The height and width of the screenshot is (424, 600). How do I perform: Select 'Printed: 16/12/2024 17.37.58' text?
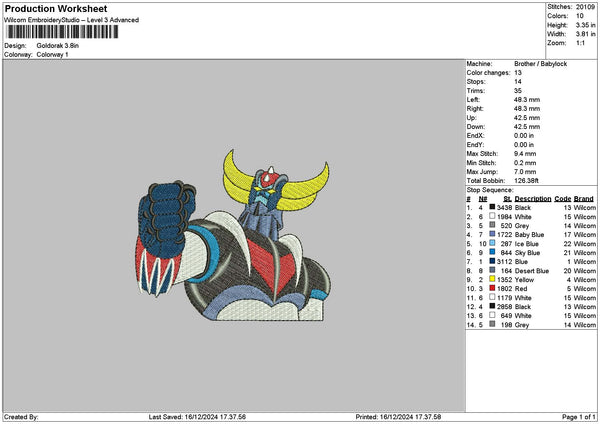(398, 417)
